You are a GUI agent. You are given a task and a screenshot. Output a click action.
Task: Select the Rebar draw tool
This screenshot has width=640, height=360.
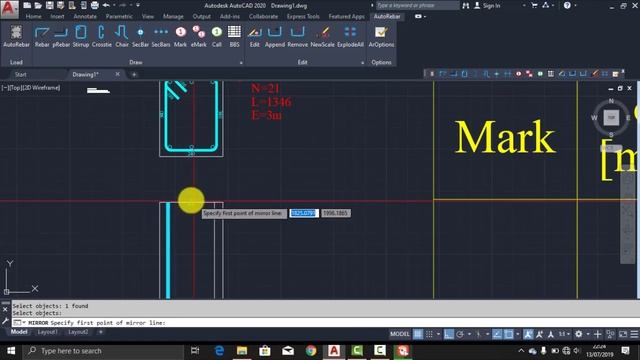coord(42,37)
